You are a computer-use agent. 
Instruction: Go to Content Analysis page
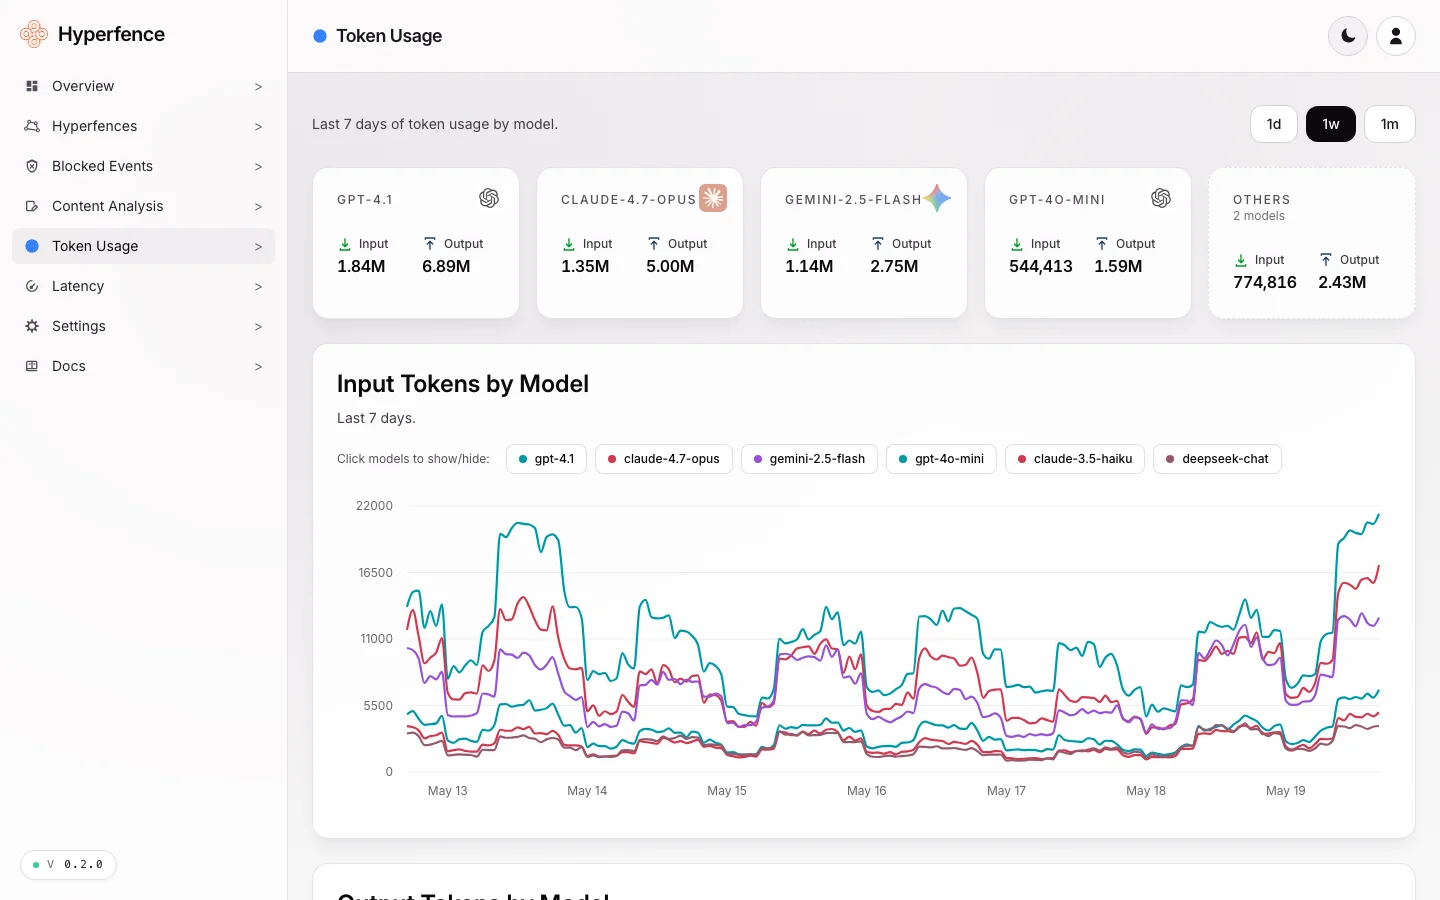tap(143, 206)
